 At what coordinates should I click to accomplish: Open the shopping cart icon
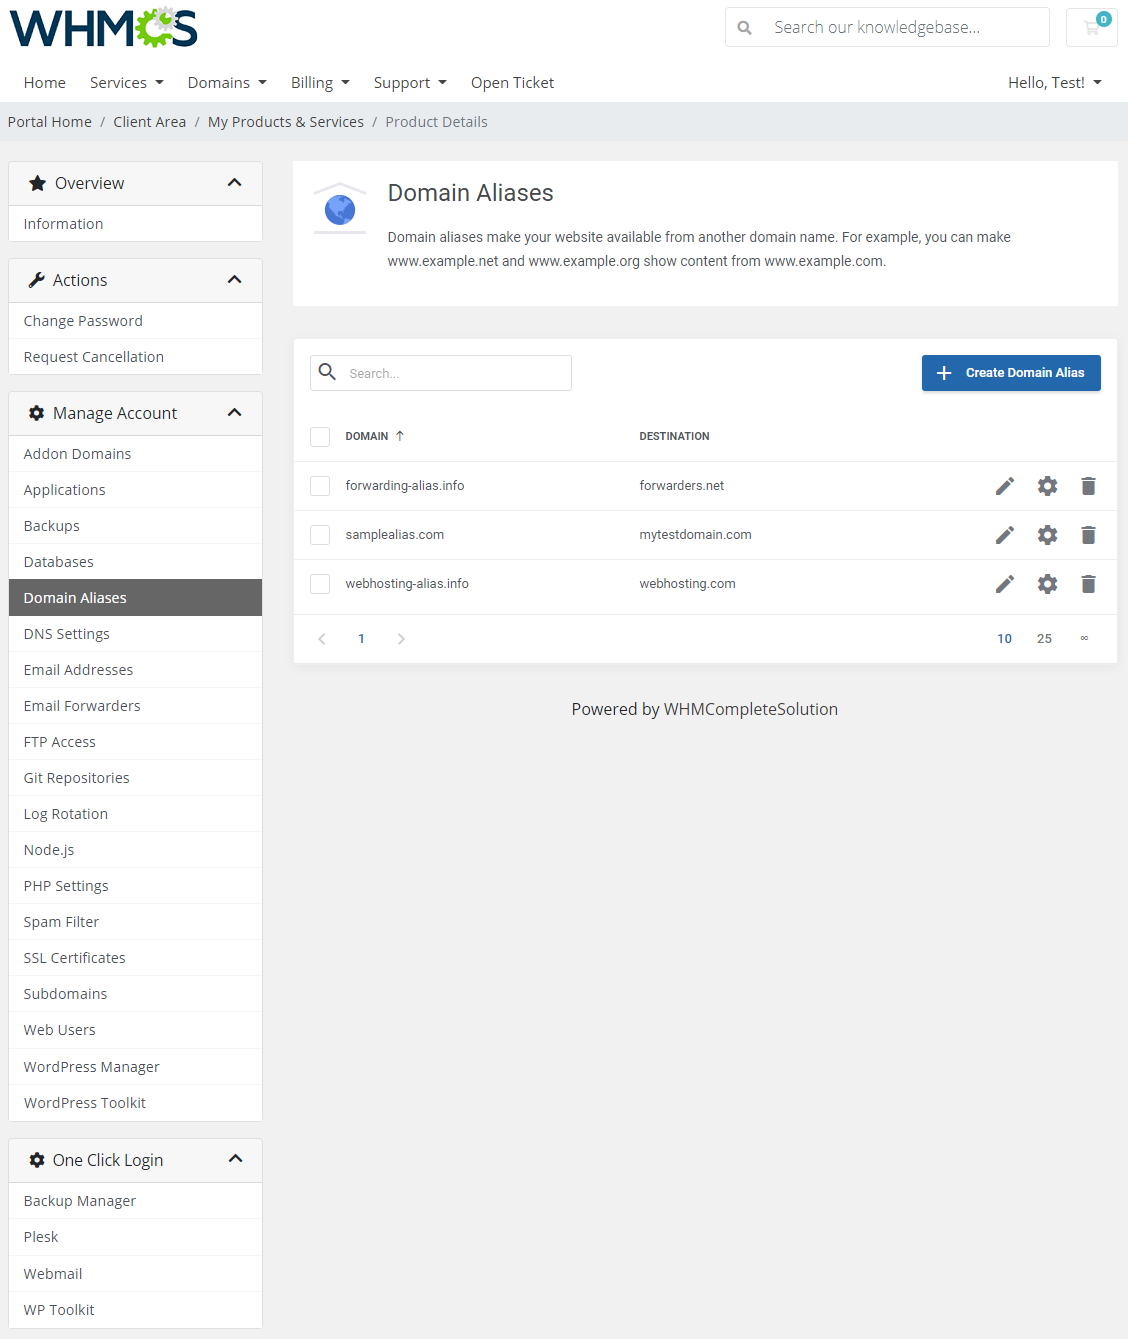(x=1090, y=27)
